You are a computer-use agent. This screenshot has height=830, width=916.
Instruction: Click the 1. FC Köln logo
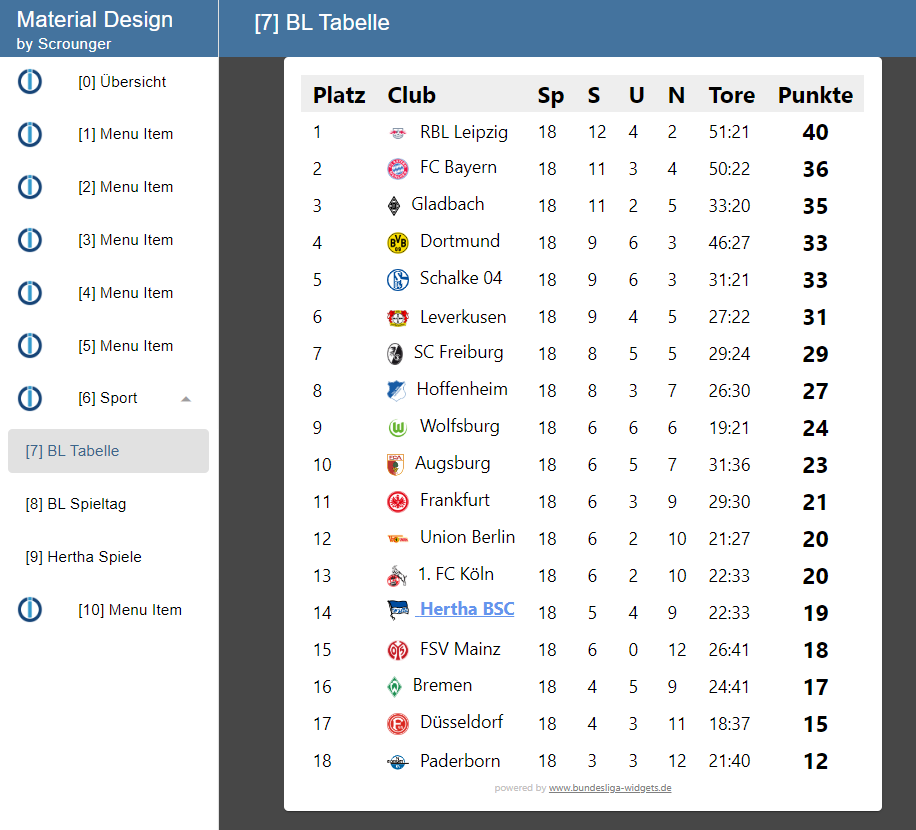coord(397,576)
